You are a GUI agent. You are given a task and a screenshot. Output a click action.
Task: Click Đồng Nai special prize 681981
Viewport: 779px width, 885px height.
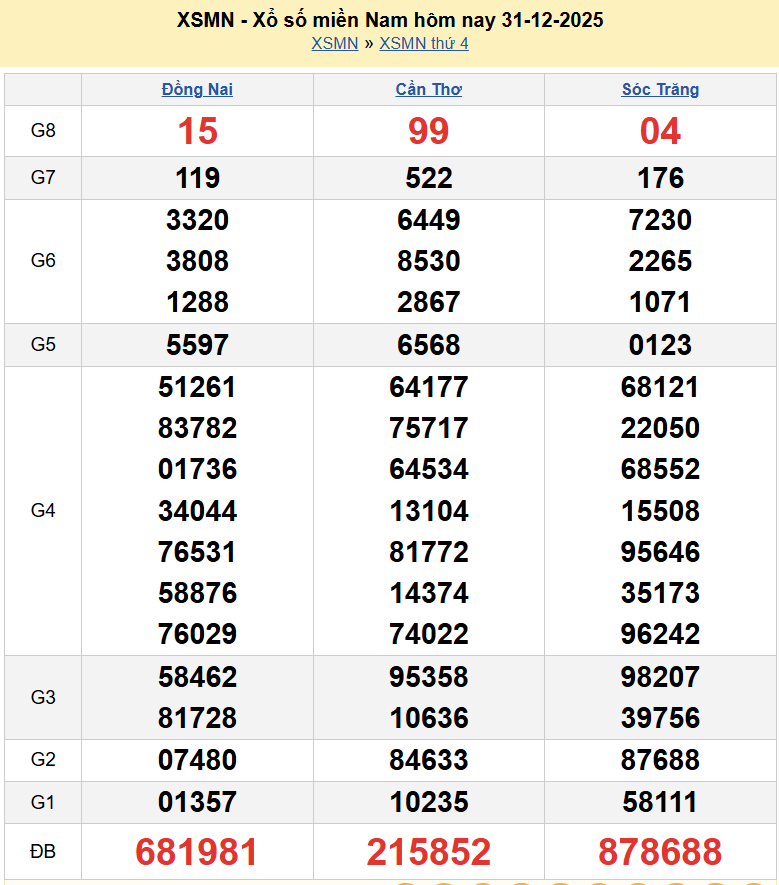point(197,852)
